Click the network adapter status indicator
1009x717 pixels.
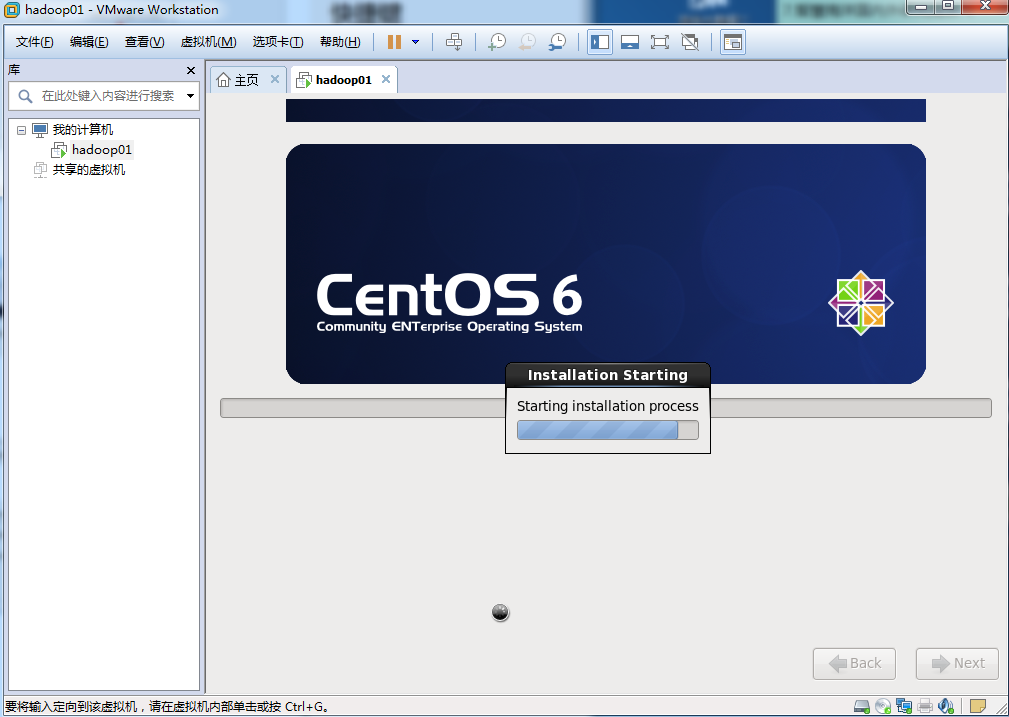(x=906, y=705)
